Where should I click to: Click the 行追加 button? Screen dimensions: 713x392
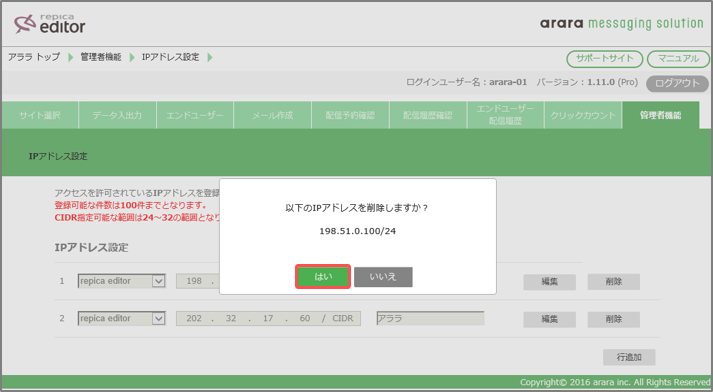coord(629,357)
